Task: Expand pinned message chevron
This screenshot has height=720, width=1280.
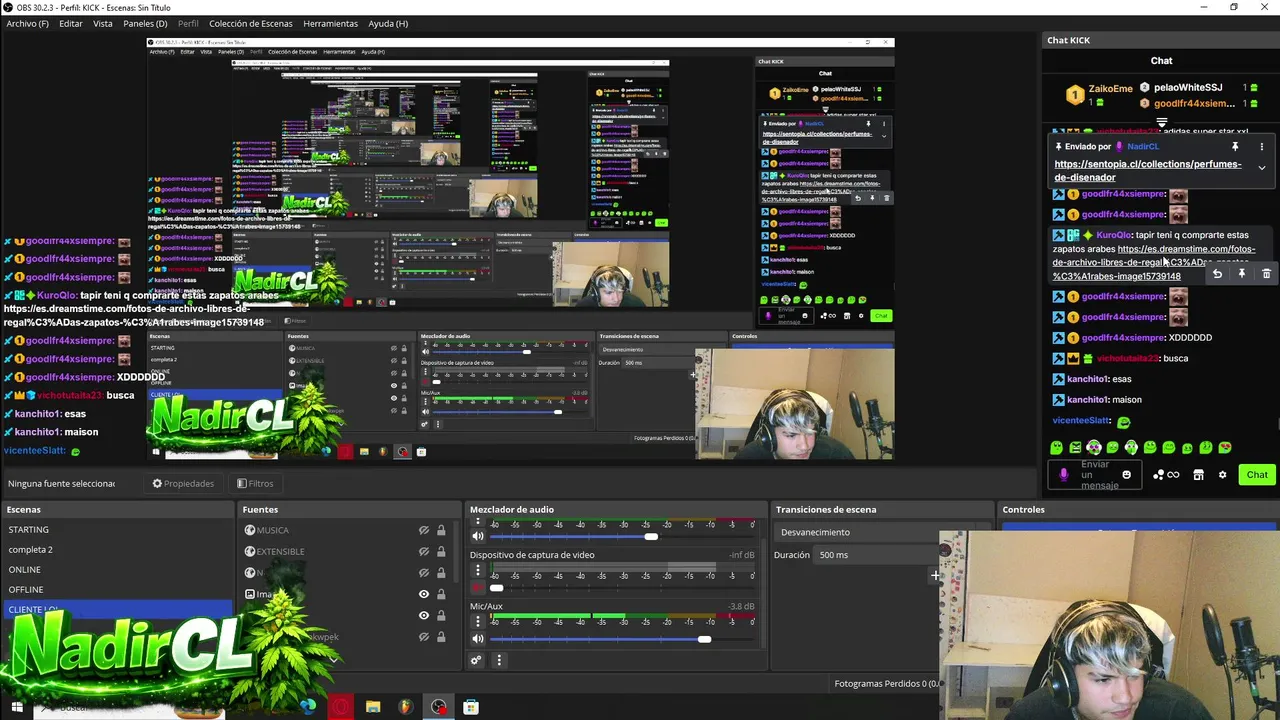Action: click(x=1261, y=168)
